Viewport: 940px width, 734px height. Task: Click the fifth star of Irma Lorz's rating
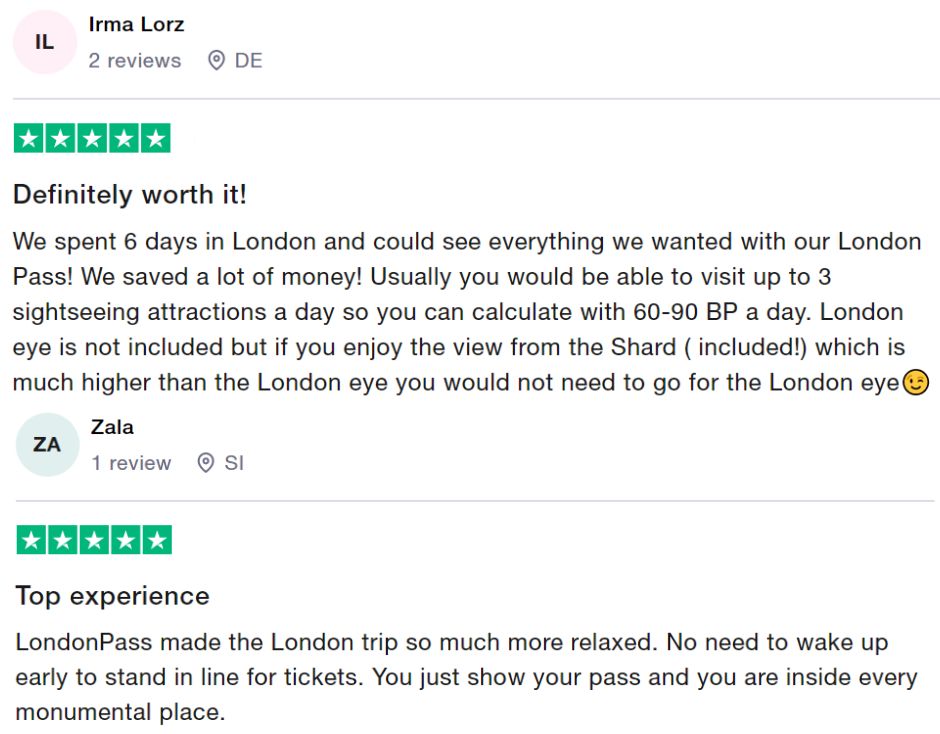(x=155, y=139)
